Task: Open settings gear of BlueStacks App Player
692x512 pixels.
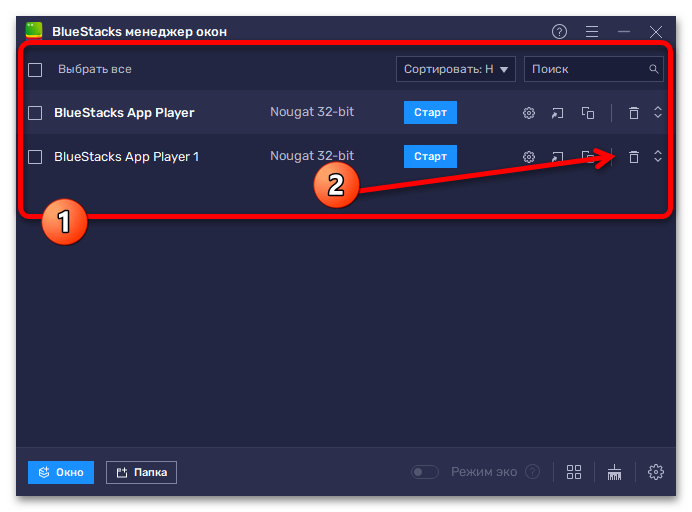Action: (x=529, y=113)
